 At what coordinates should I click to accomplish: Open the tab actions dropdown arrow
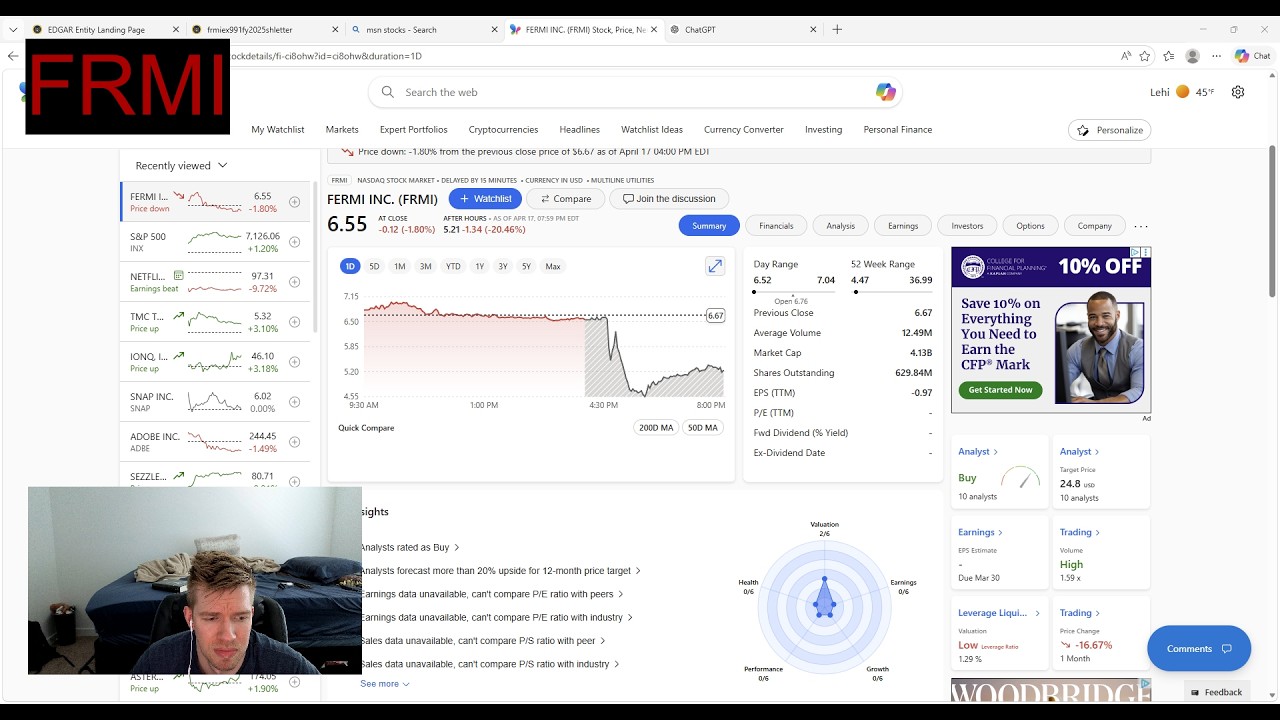click(x=13, y=30)
